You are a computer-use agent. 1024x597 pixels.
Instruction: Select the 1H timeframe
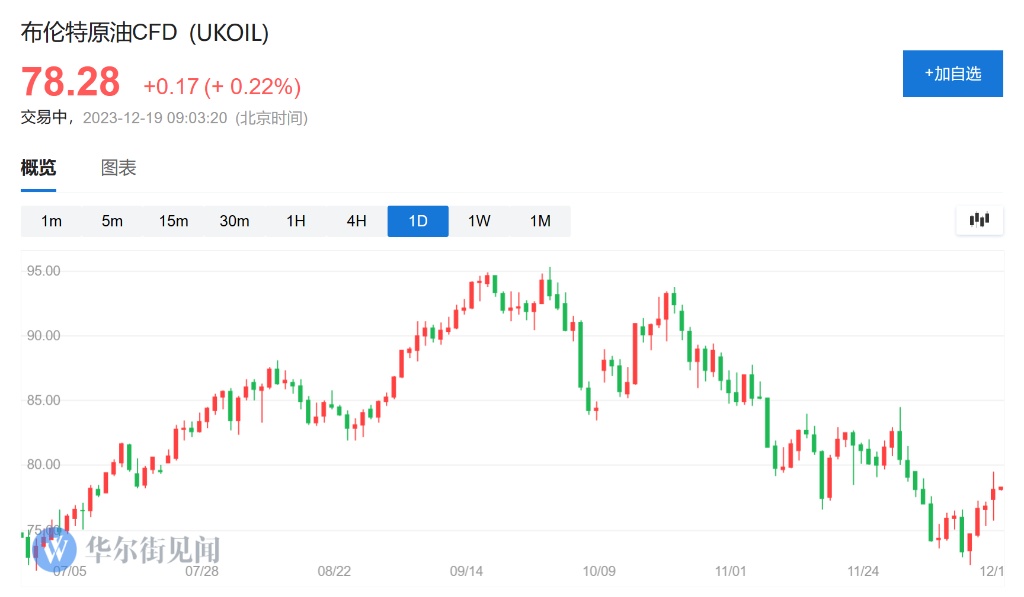pyautogui.click(x=296, y=221)
